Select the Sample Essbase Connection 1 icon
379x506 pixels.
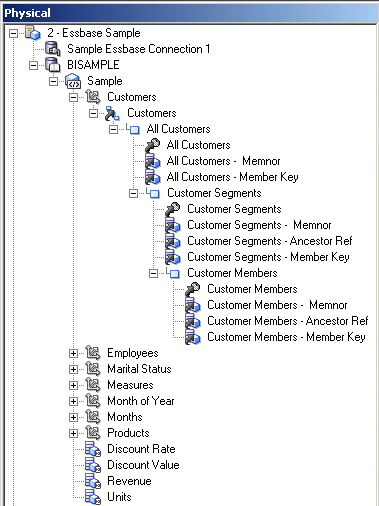[53, 49]
